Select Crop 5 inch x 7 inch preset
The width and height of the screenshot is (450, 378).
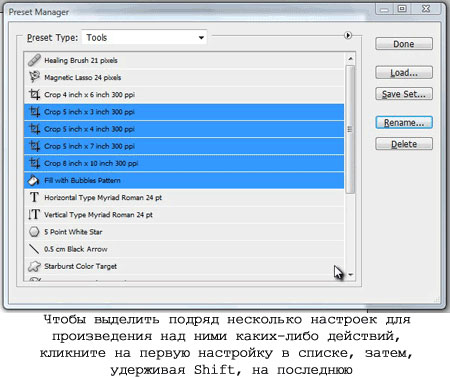coord(184,146)
